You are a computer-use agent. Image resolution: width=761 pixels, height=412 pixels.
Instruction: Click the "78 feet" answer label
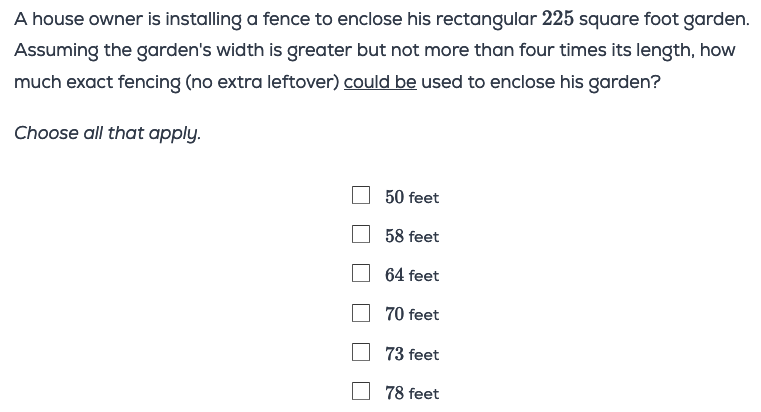pyautogui.click(x=412, y=393)
